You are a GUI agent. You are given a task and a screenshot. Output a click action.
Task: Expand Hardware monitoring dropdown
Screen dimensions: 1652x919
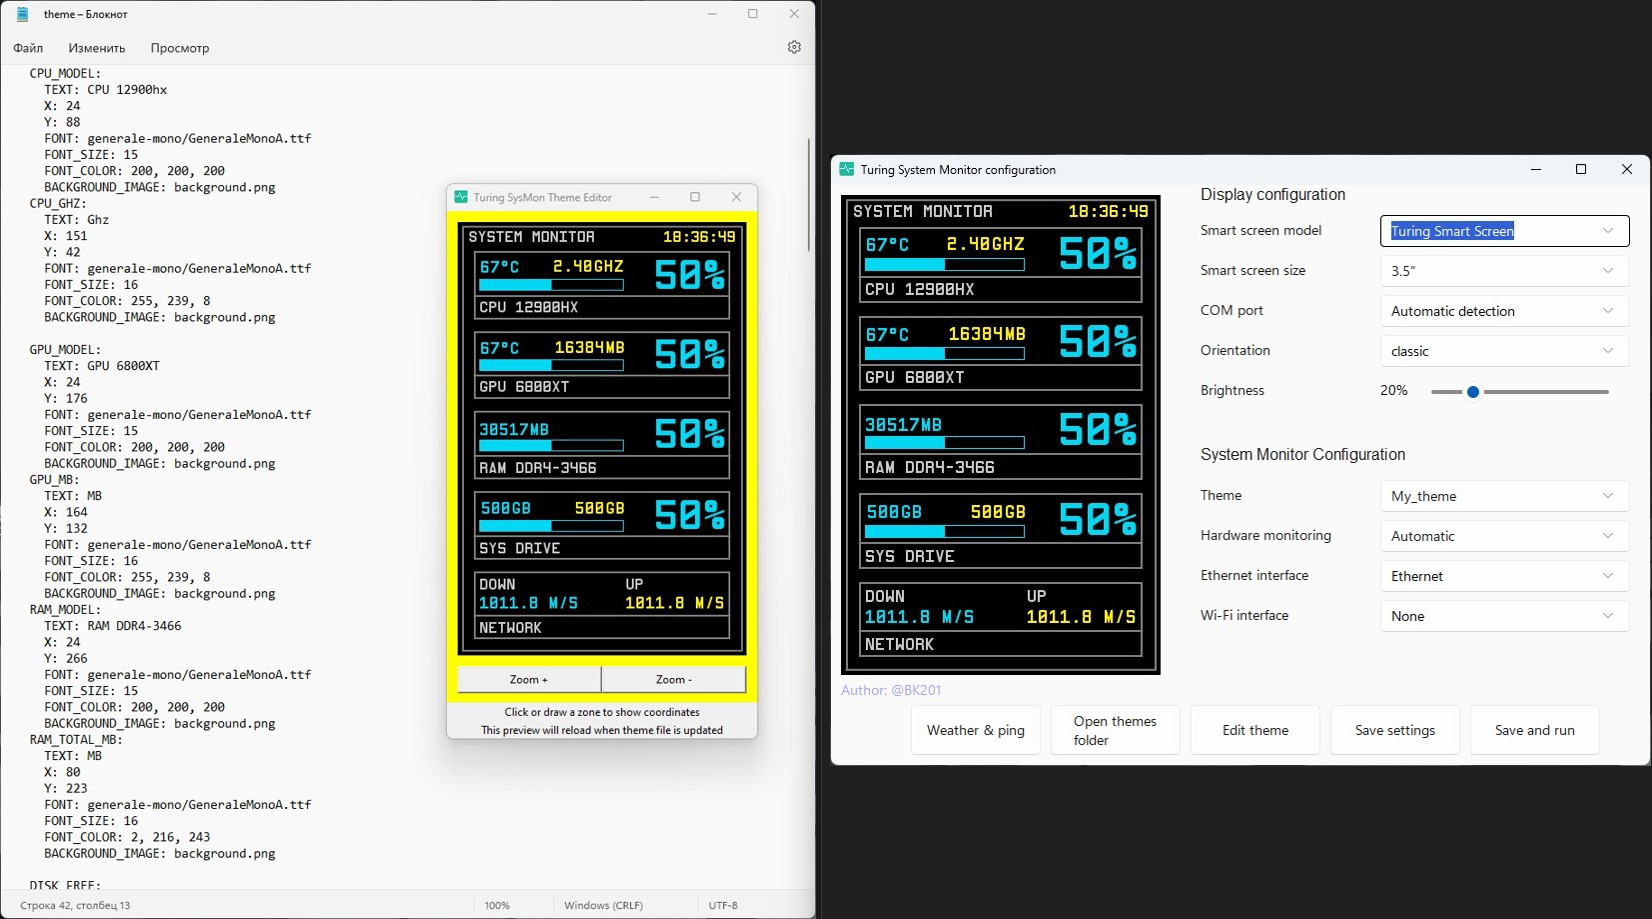(x=1504, y=536)
